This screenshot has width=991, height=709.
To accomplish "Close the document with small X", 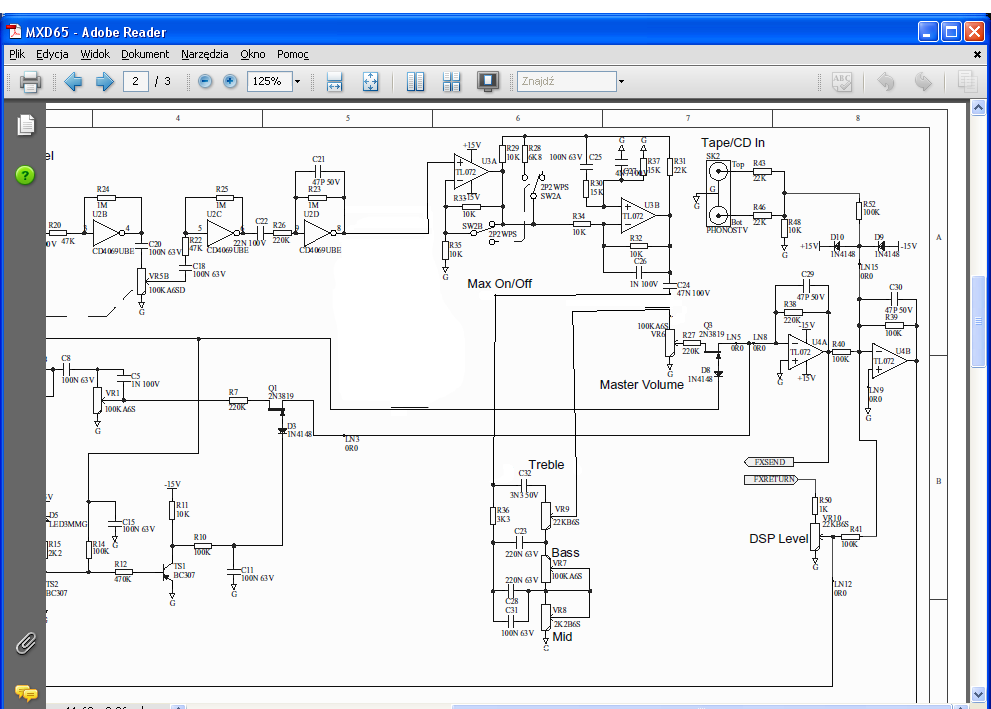I will (977, 54).
